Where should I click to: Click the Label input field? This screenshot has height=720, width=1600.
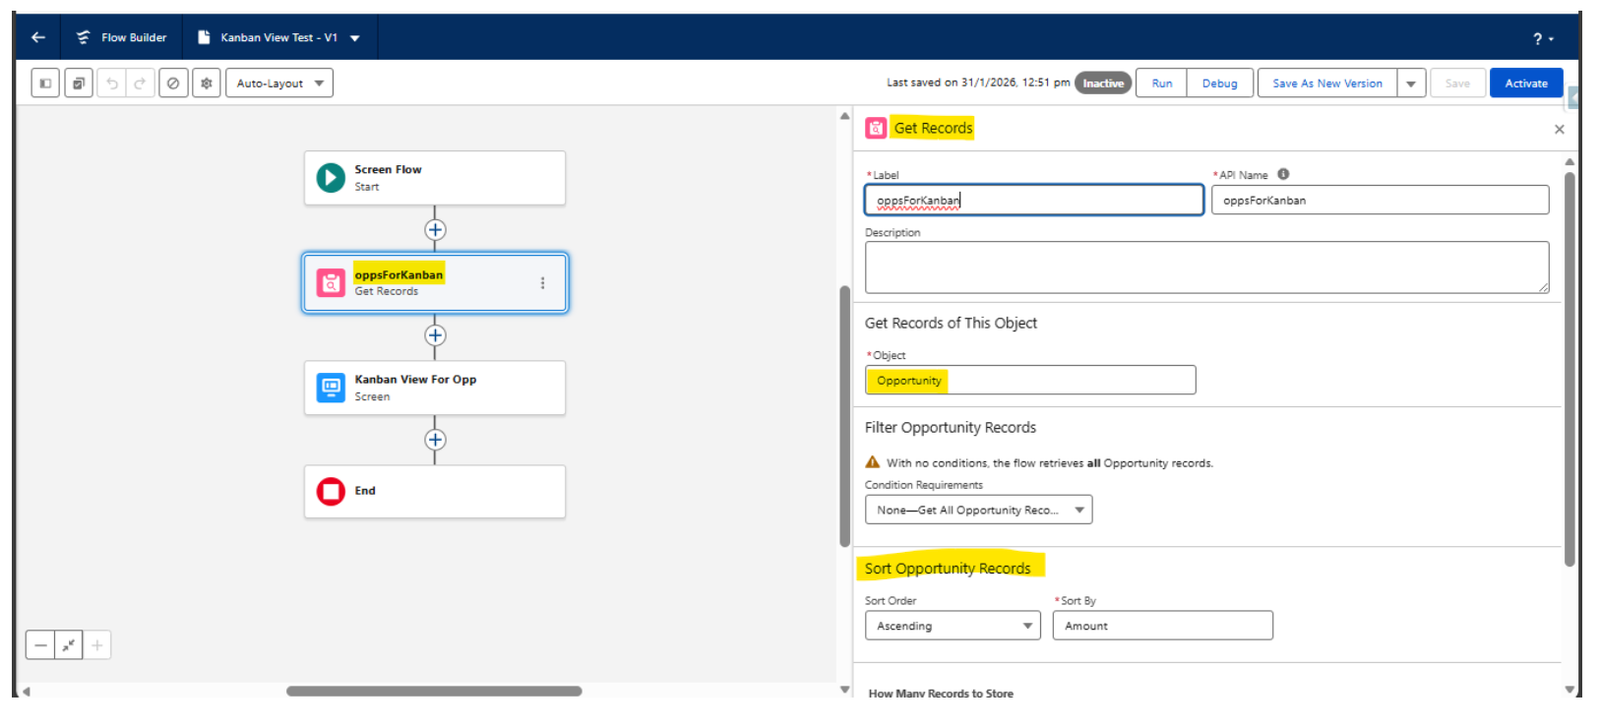[1034, 200]
